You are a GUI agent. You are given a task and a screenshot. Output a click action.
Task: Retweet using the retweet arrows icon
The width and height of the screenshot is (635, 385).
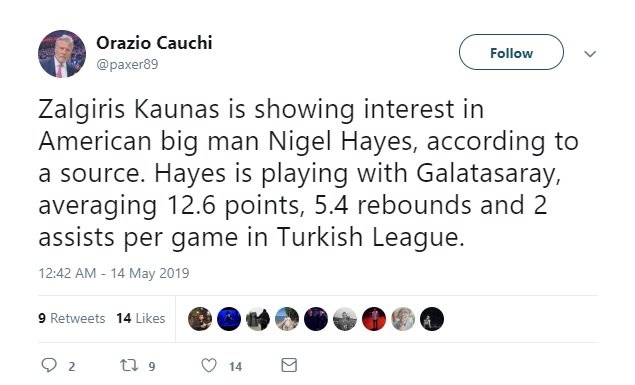point(129,365)
